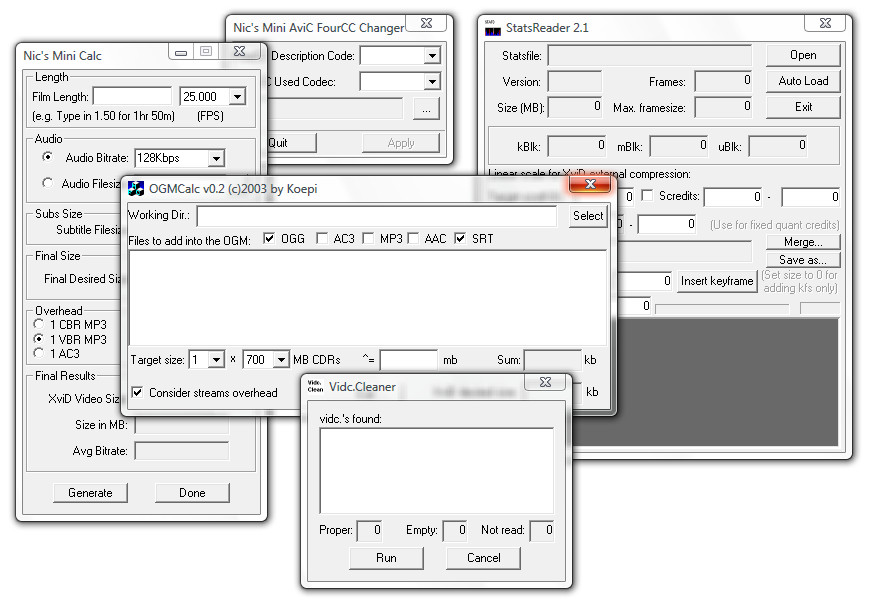Click the Save as... button
Image resolution: width=874 pixels, height=612 pixels.
pos(803,260)
